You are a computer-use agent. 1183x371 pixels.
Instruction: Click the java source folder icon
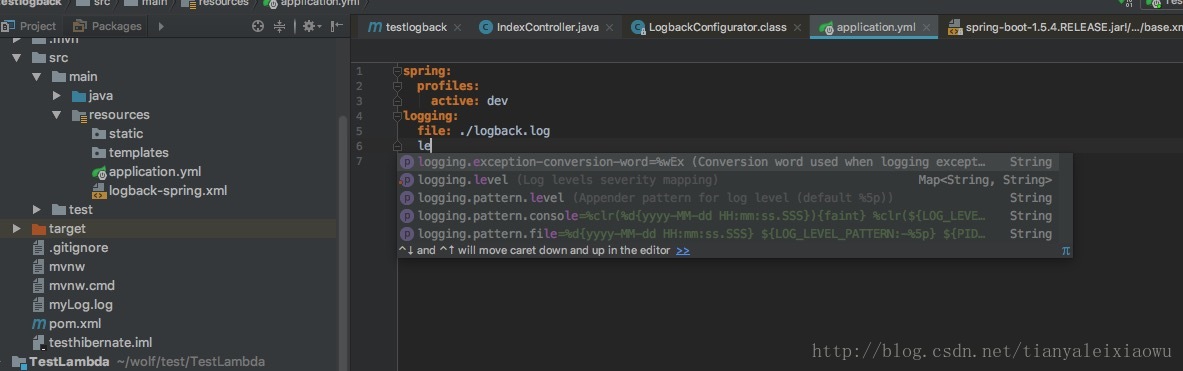(78, 96)
